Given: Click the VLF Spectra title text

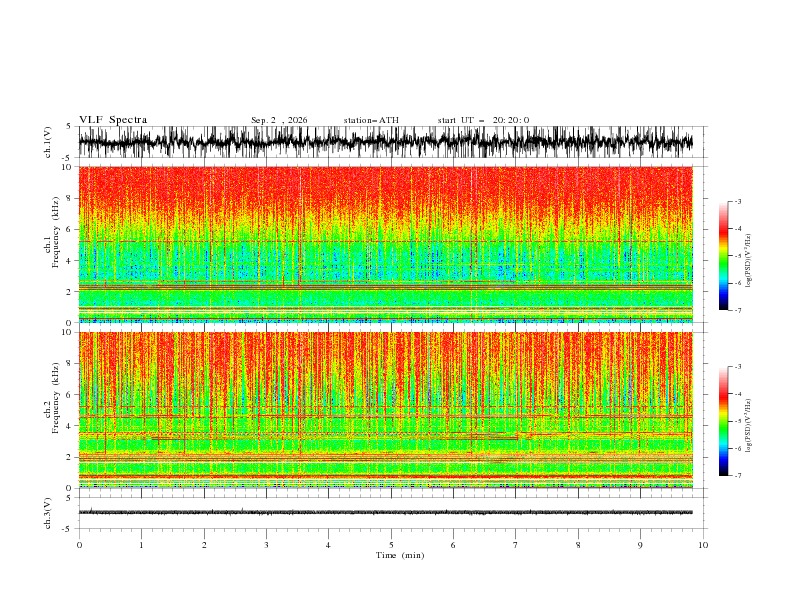Looking at the screenshot, I should [113, 120].
